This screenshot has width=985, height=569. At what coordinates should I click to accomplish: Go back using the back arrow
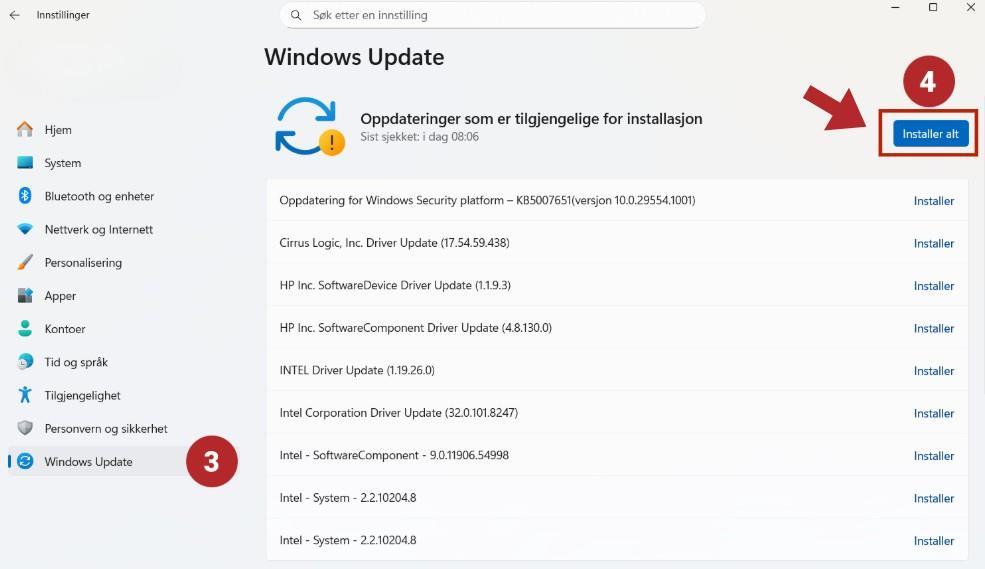(14, 15)
